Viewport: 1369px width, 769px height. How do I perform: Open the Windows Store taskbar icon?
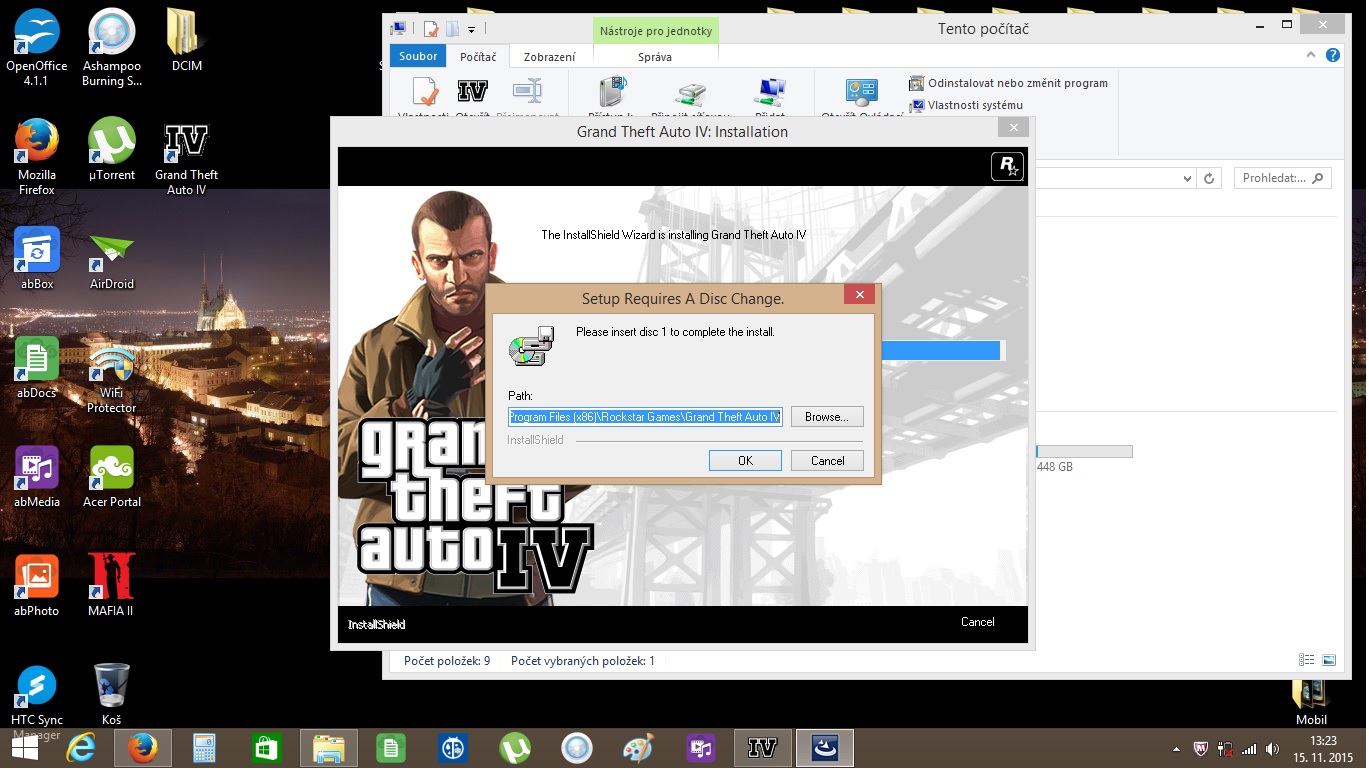click(x=267, y=747)
